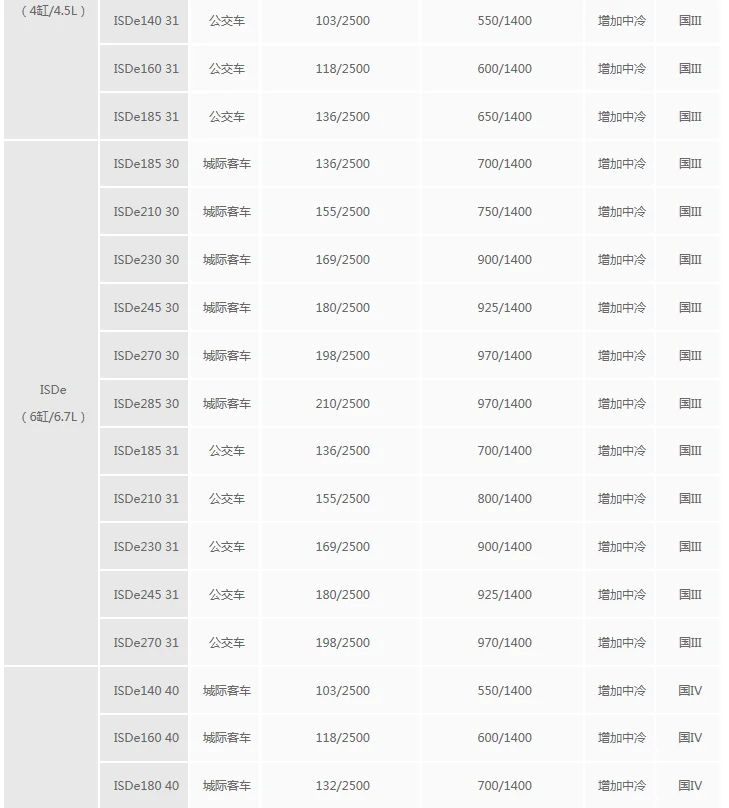Select the ISDe140 40 model cell

click(146, 691)
